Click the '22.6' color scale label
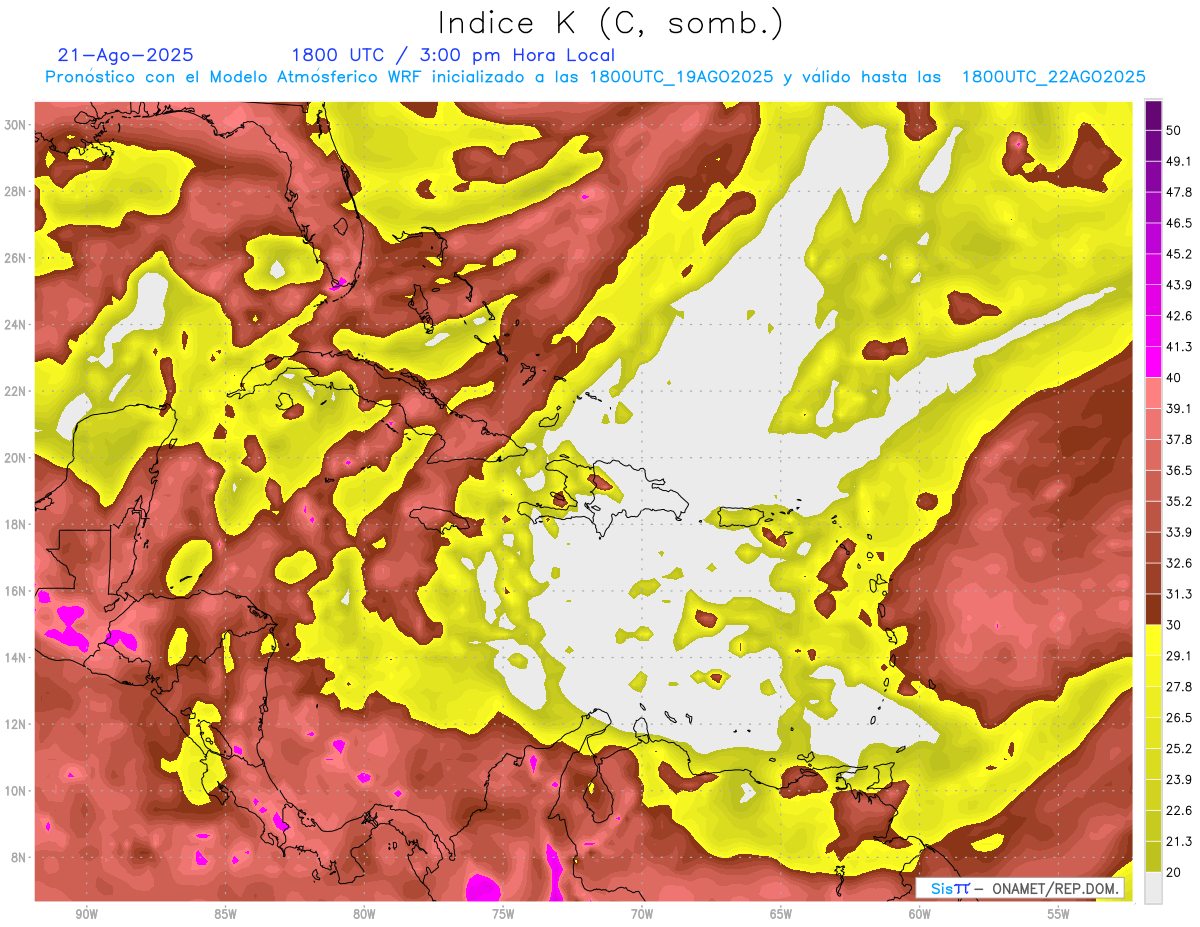Image resolution: width=1200 pixels, height=927 pixels. pyautogui.click(x=1179, y=810)
